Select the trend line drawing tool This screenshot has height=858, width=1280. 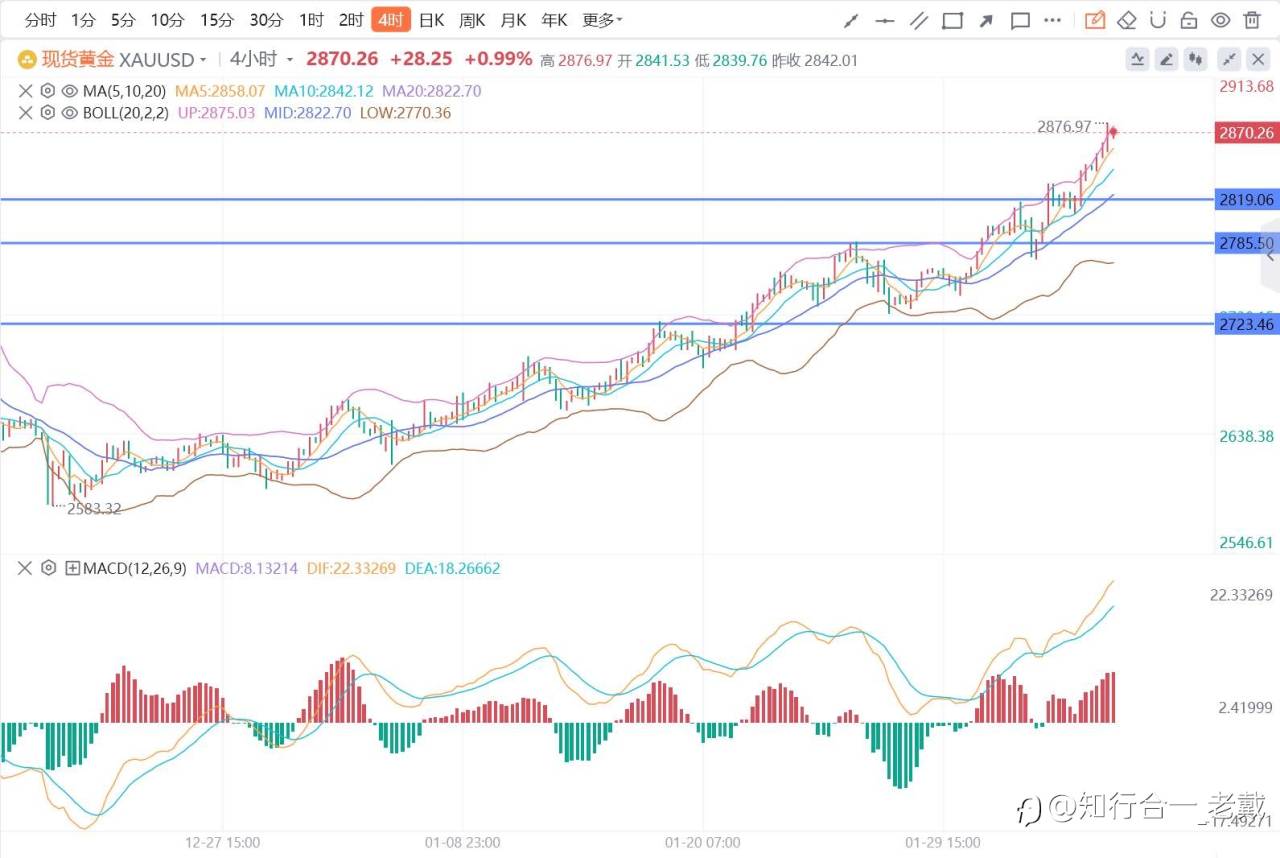(x=851, y=20)
